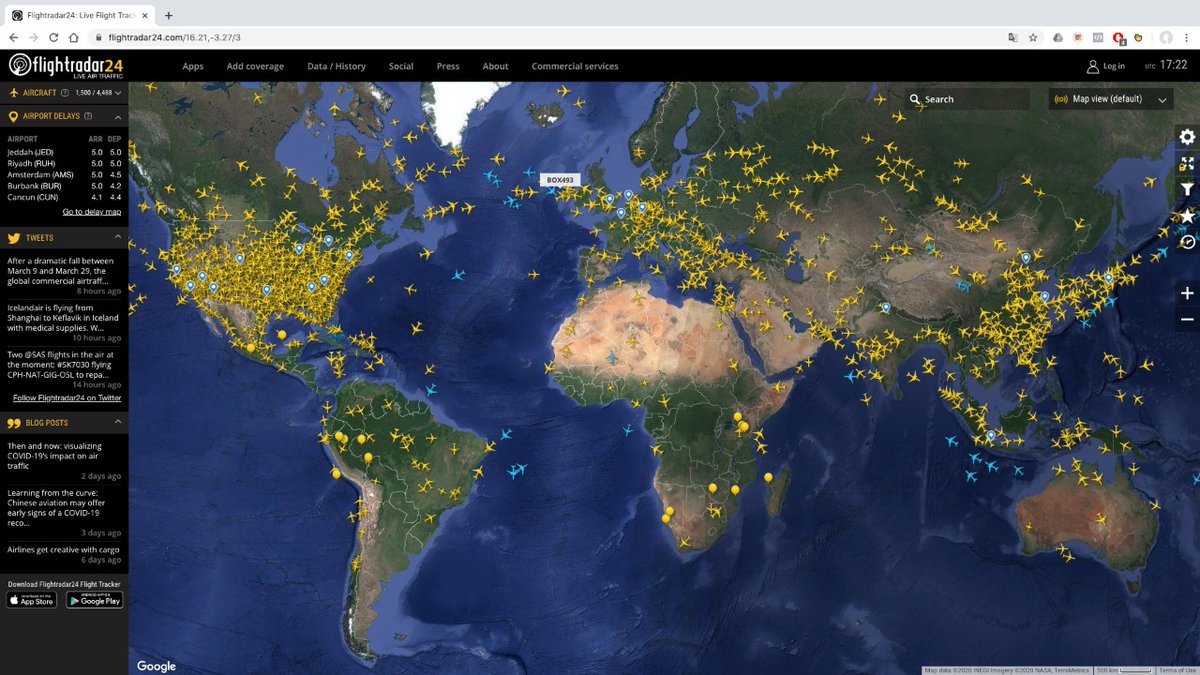1200x675 pixels.
Task: Open the playback history clock icon
Action: point(1187,242)
